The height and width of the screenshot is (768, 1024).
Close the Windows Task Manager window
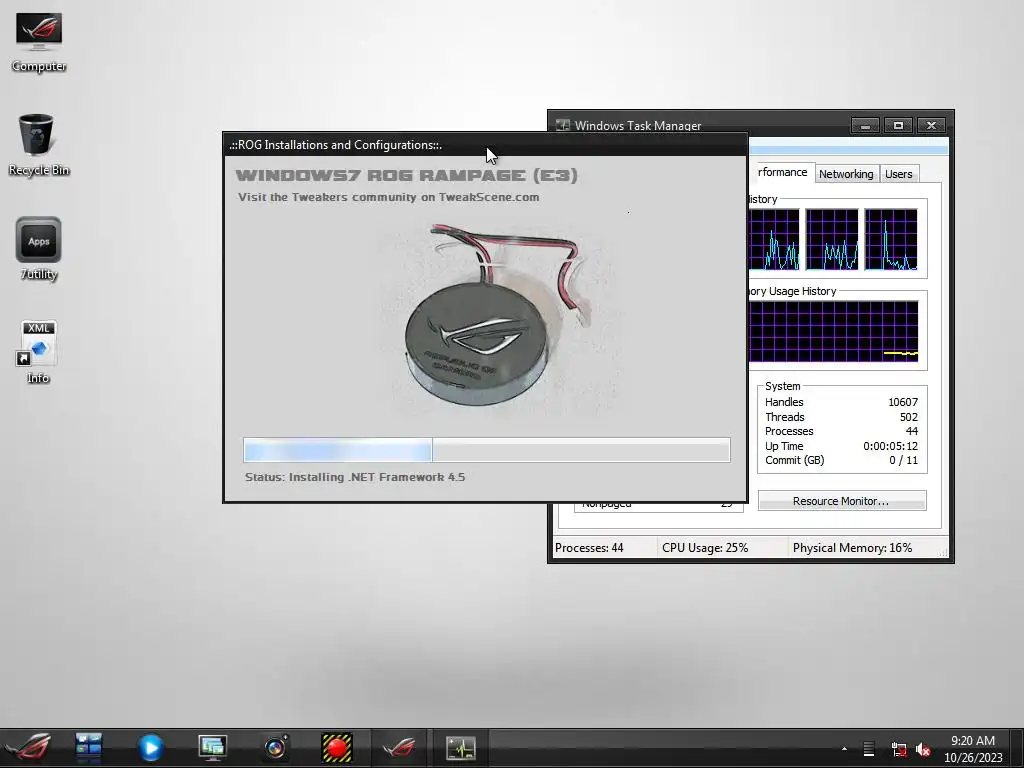pyautogui.click(x=931, y=125)
